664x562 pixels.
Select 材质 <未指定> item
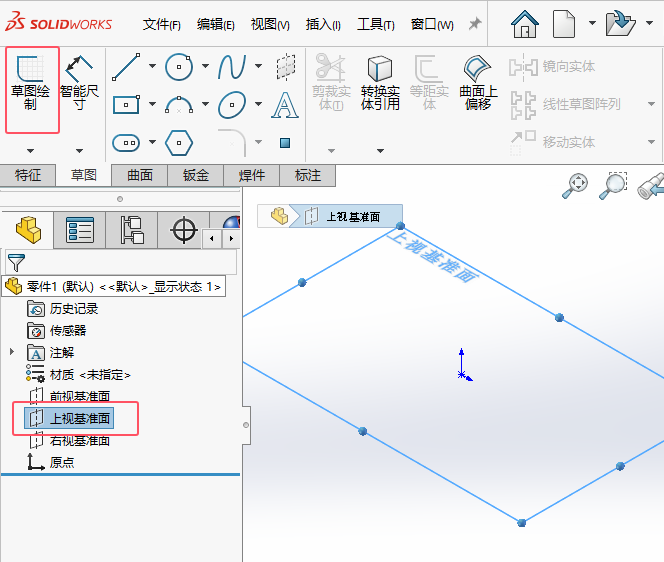click(x=78, y=374)
